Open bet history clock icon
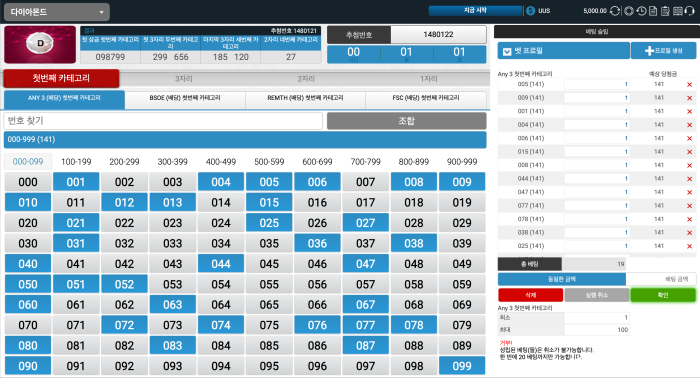The width and height of the screenshot is (700, 378). [641, 11]
